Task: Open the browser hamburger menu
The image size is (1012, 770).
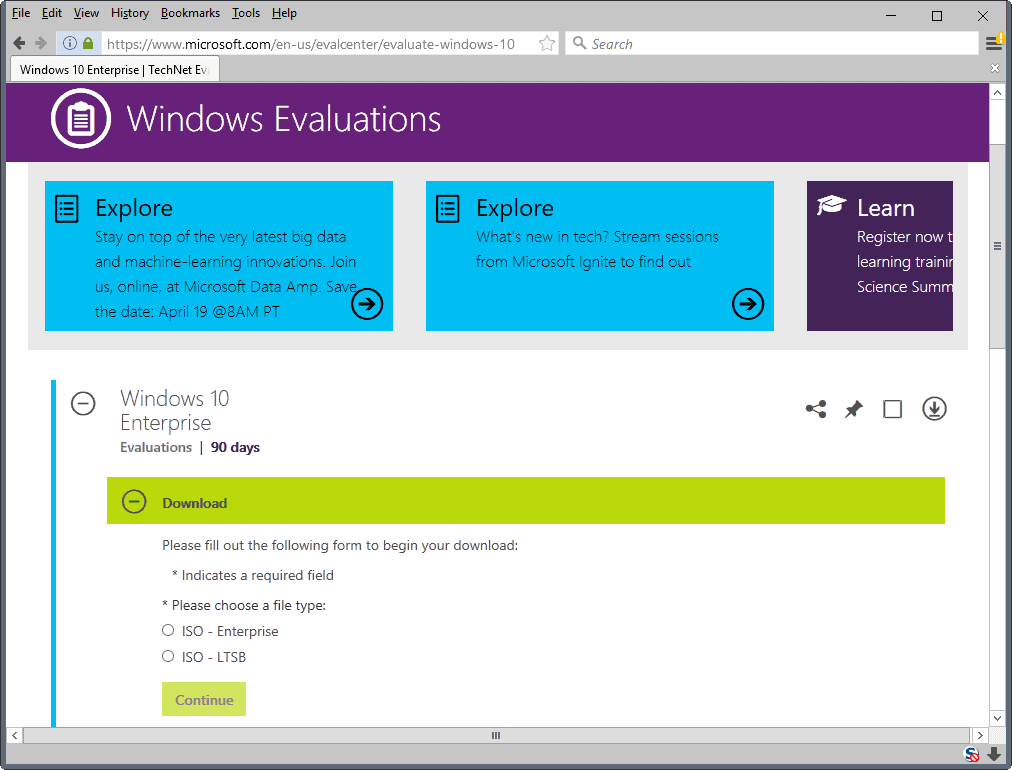Action: [993, 43]
